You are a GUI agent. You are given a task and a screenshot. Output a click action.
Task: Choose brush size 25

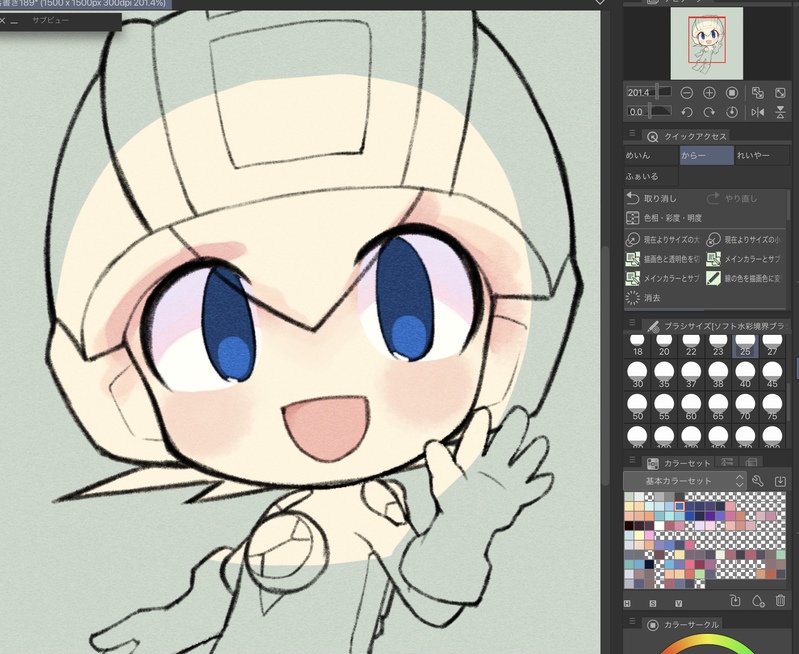click(745, 345)
